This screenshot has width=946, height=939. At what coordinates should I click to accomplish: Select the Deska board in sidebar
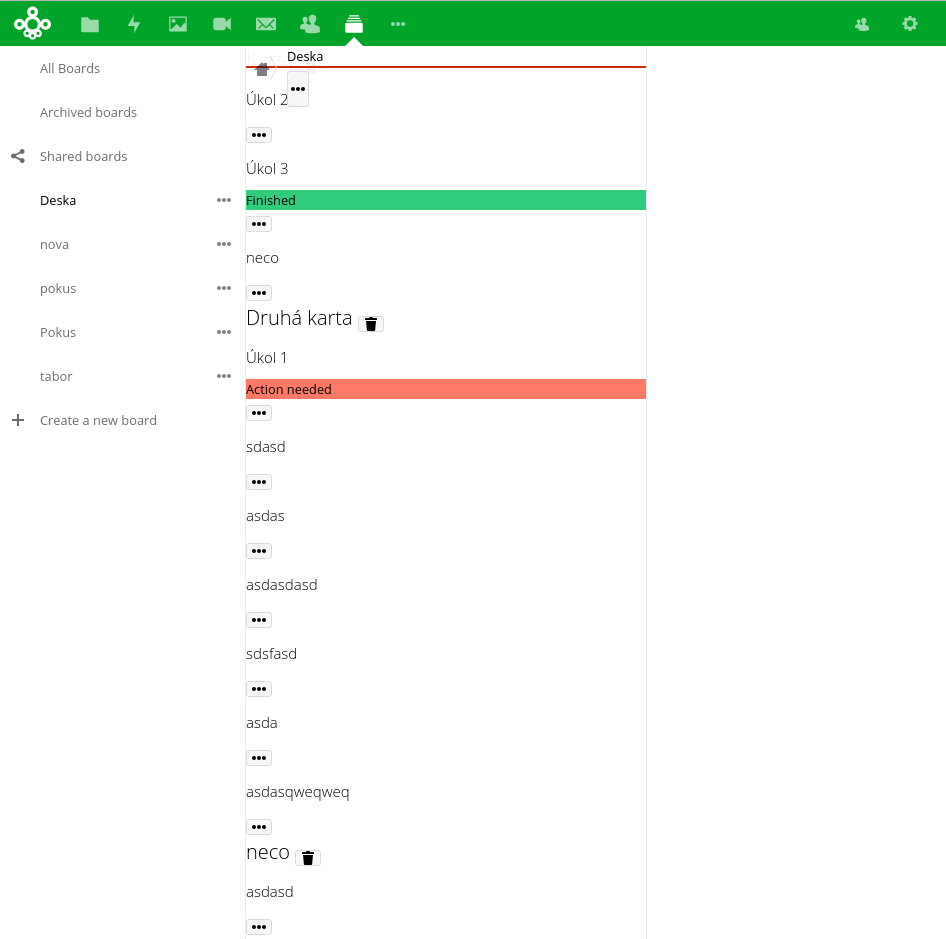[x=58, y=200]
